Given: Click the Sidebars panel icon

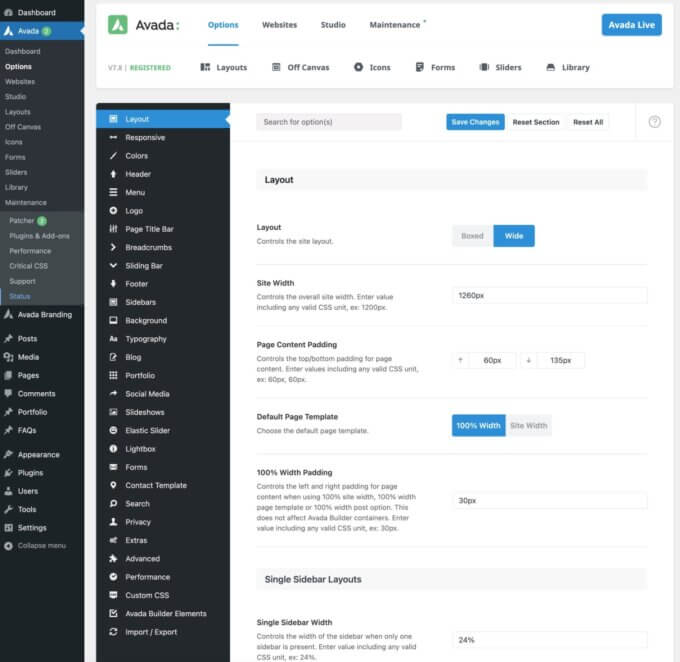Looking at the screenshot, I should click(113, 302).
